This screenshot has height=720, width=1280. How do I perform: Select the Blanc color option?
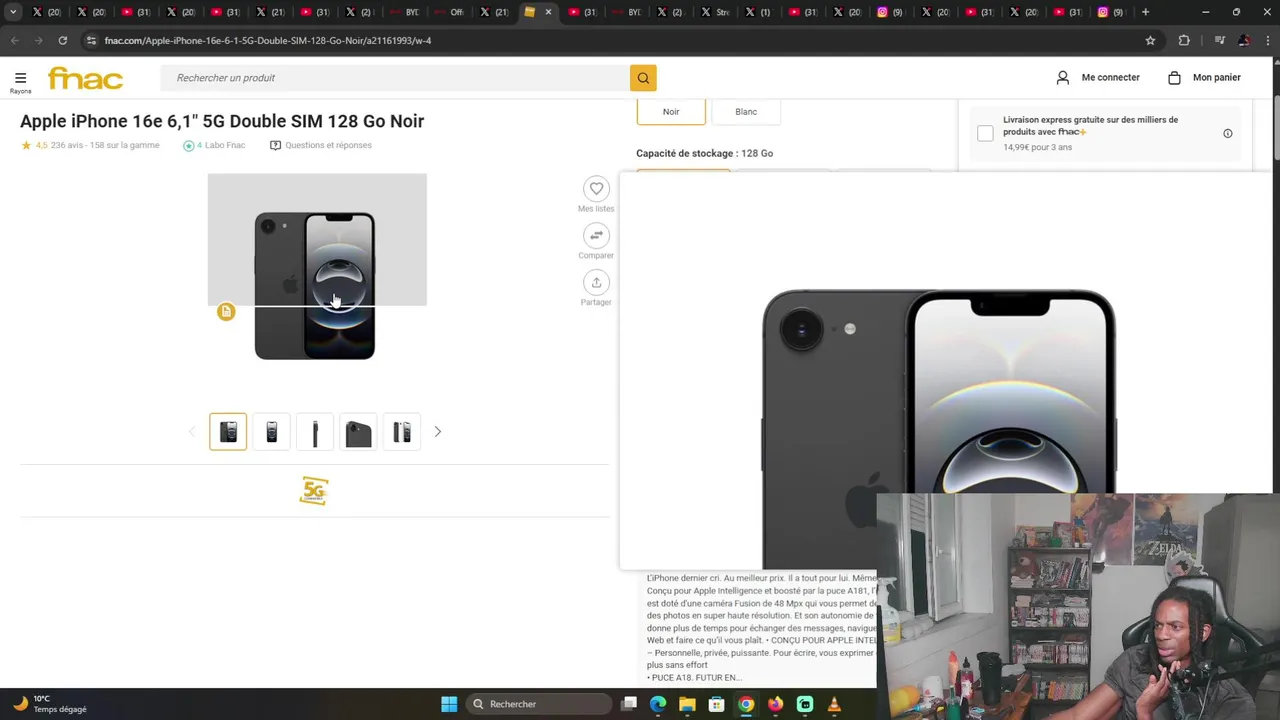coord(746,112)
